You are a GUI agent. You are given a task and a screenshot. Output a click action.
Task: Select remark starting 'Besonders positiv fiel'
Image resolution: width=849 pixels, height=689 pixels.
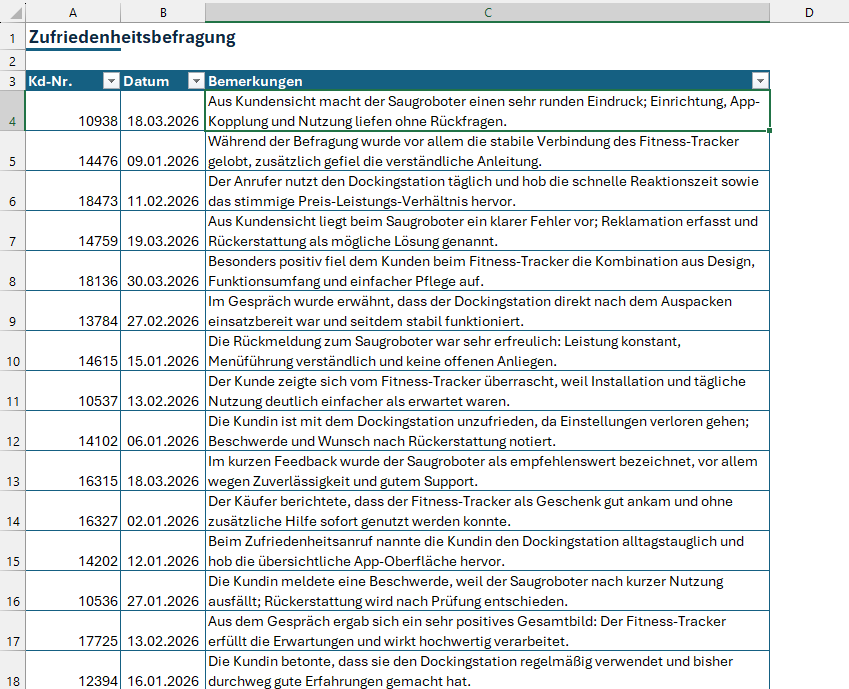coord(487,271)
